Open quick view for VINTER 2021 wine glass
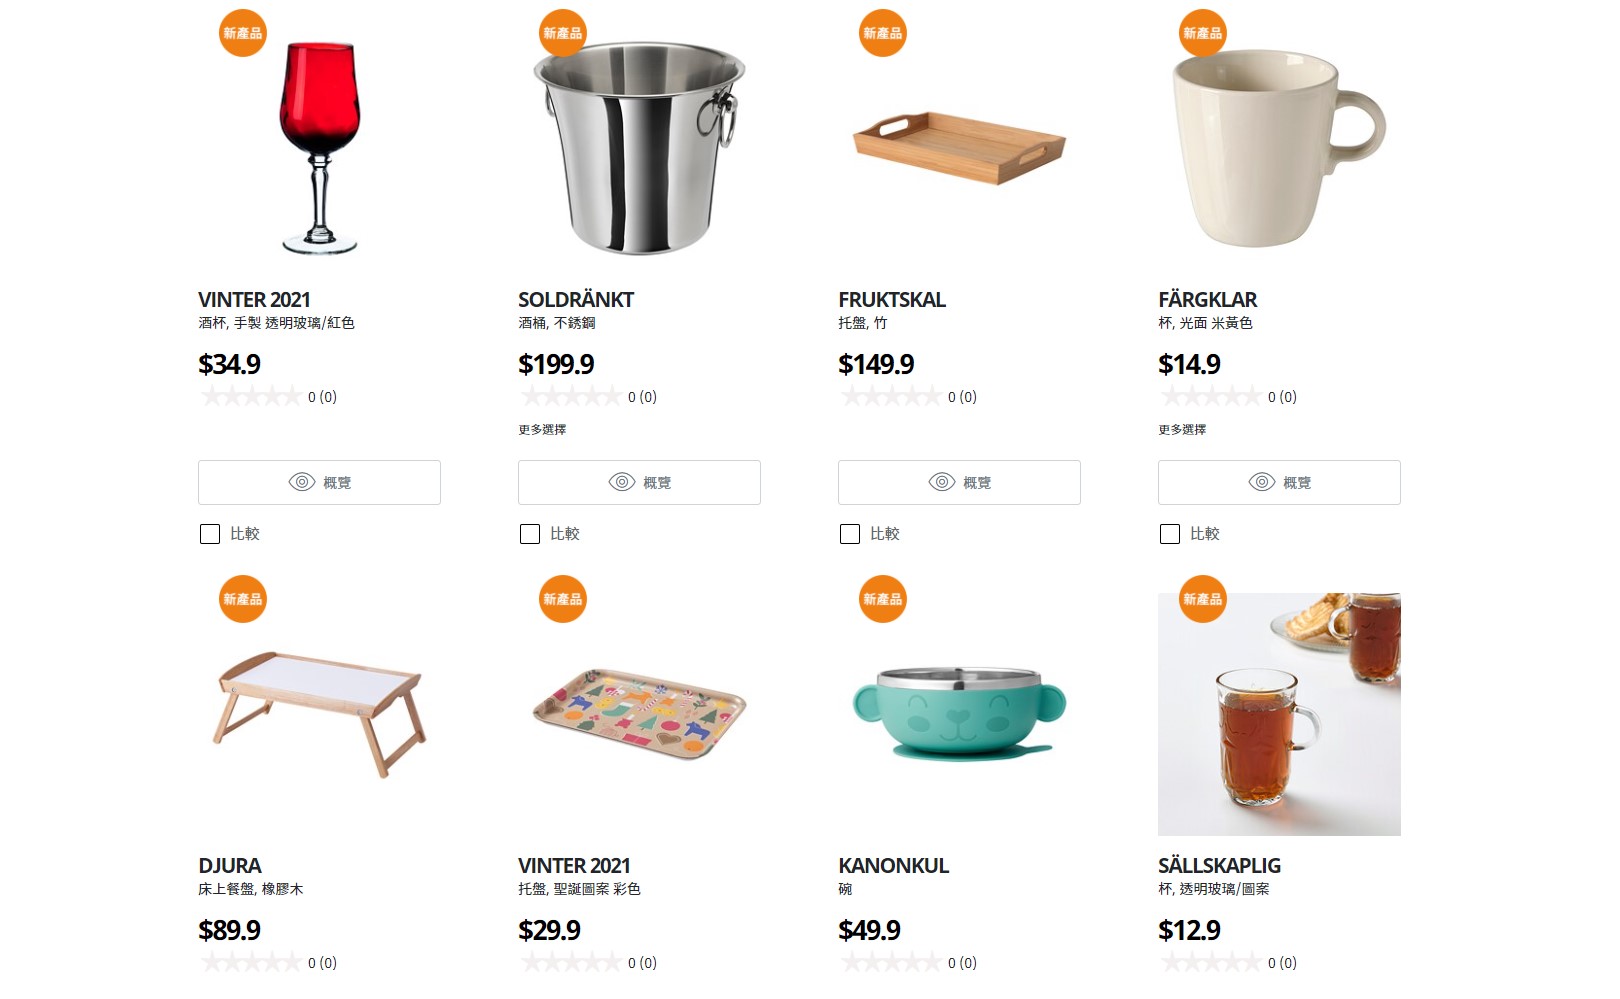Screen dimensions: 1620x999 (319, 482)
